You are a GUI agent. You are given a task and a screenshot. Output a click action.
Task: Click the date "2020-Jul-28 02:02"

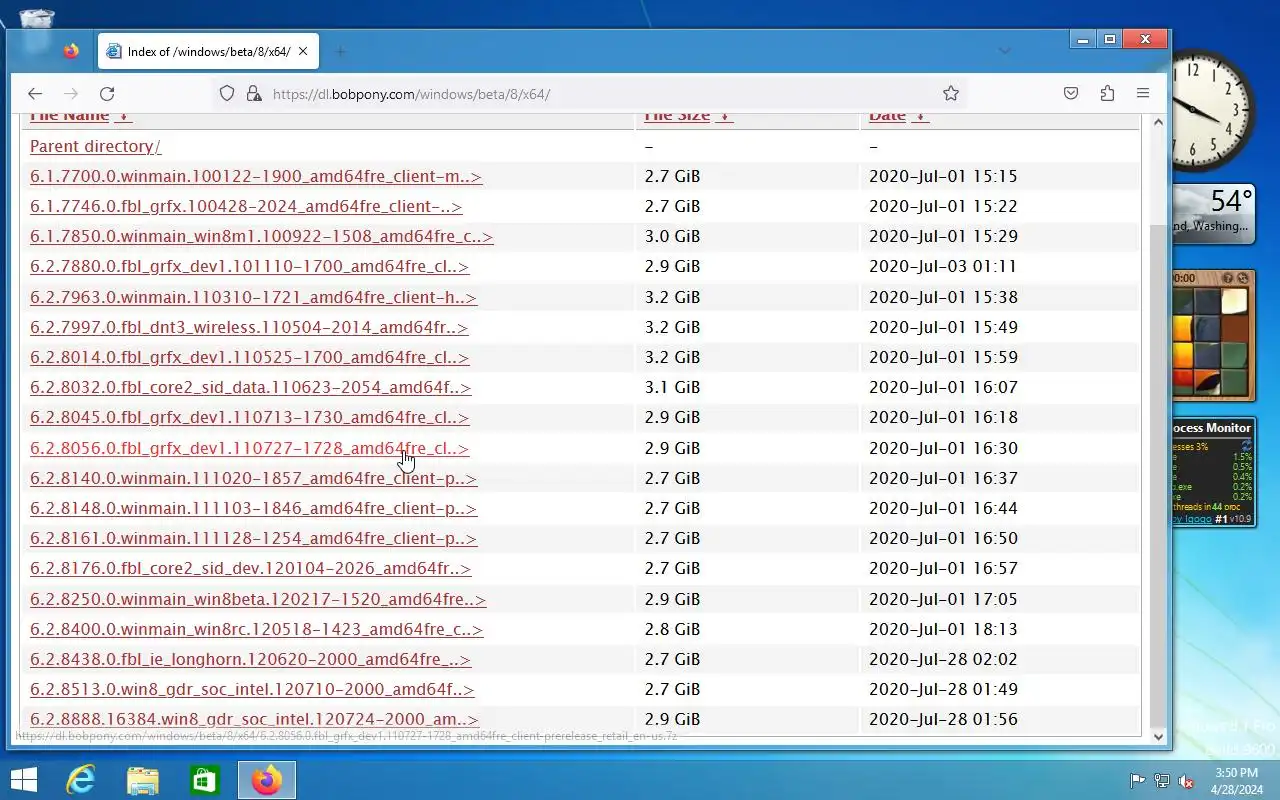[x=943, y=659]
